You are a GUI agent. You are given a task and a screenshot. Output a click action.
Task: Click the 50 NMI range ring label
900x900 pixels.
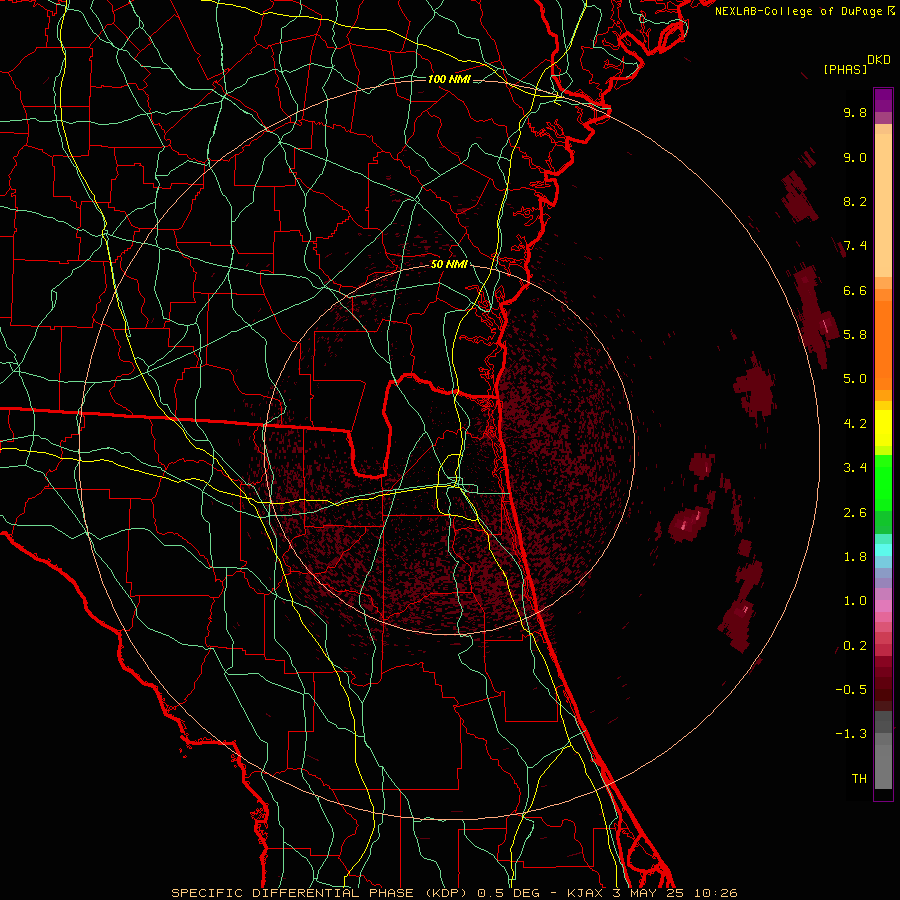(x=449, y=264)
